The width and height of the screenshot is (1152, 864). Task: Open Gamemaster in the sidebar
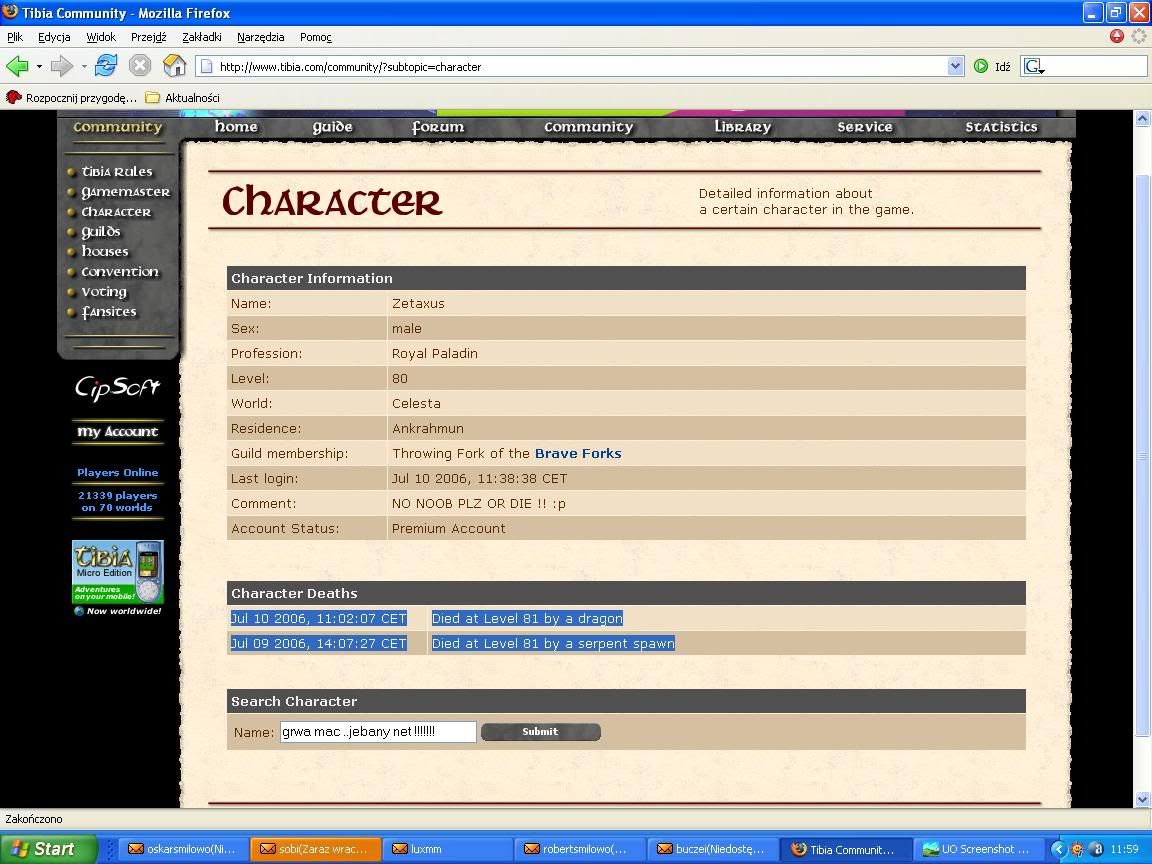(x=125, y=192)
